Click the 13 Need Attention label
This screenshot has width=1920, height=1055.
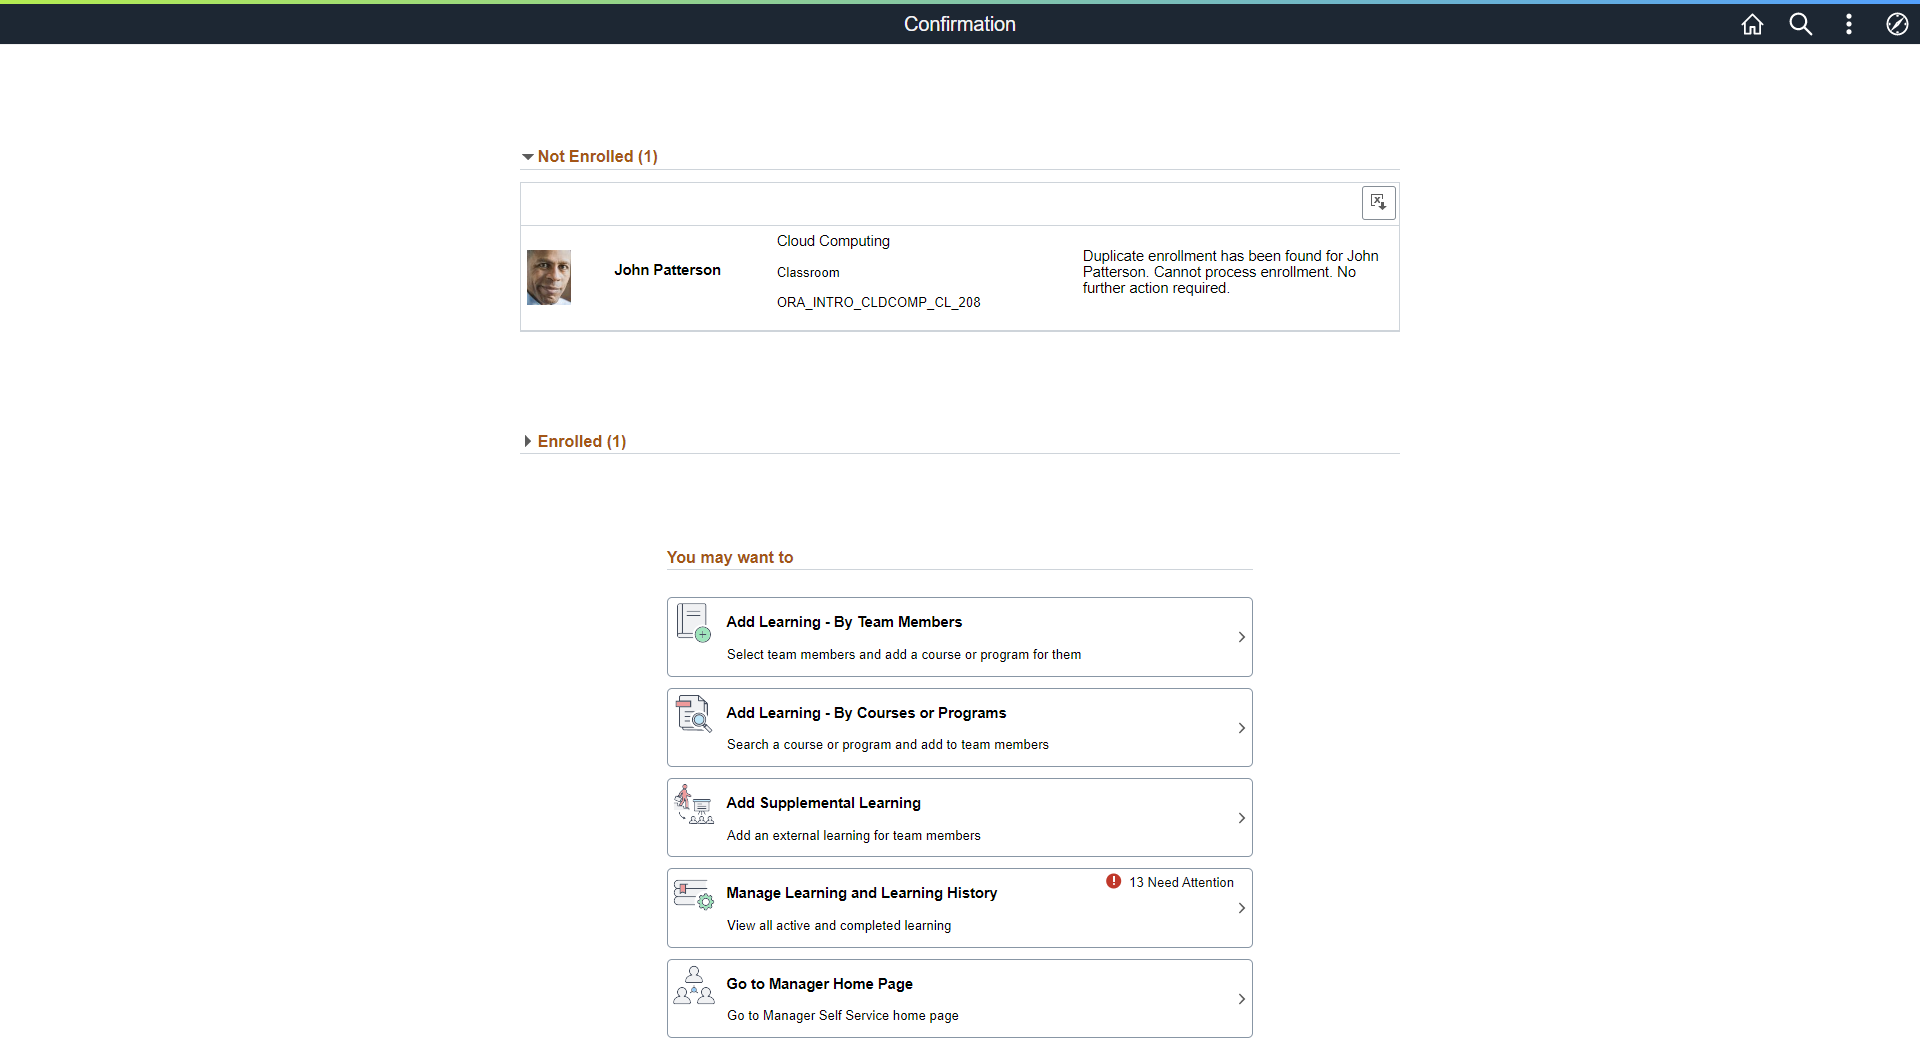[1181, 882]
